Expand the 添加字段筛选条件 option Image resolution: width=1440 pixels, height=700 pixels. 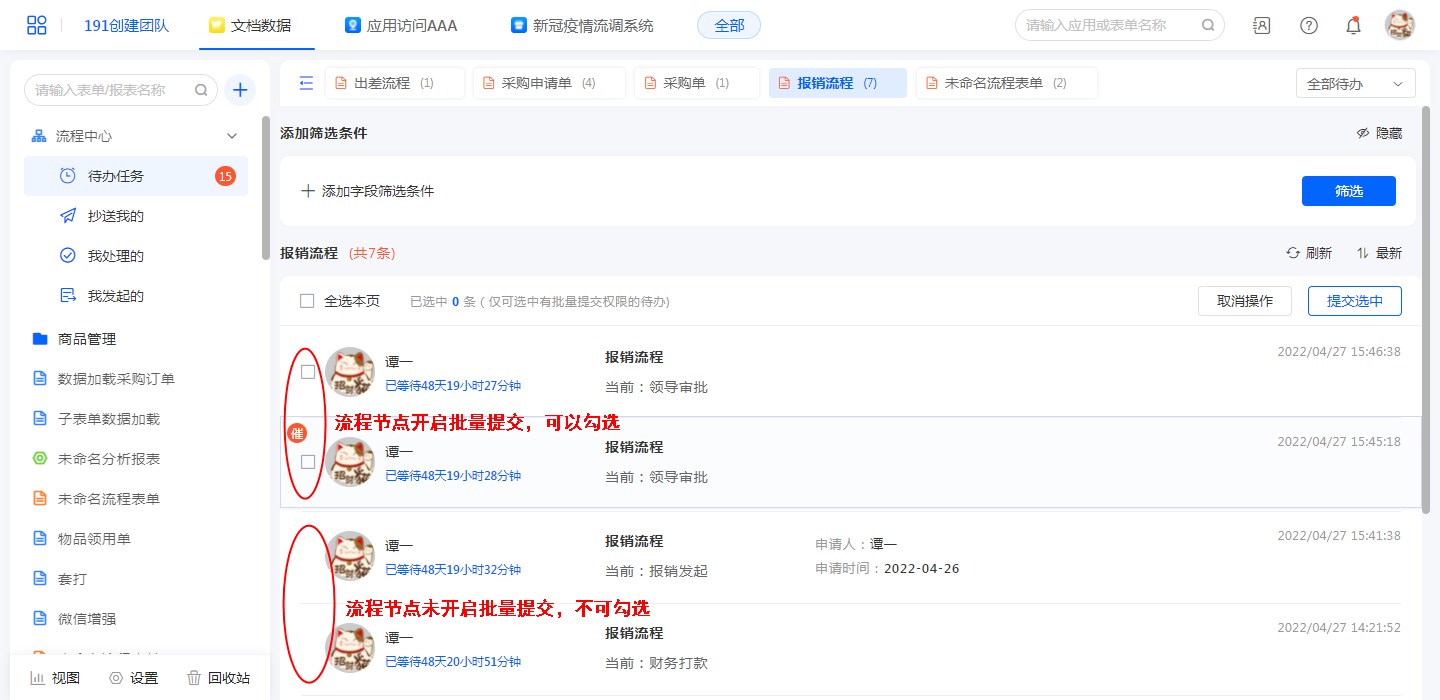point(368,191)
